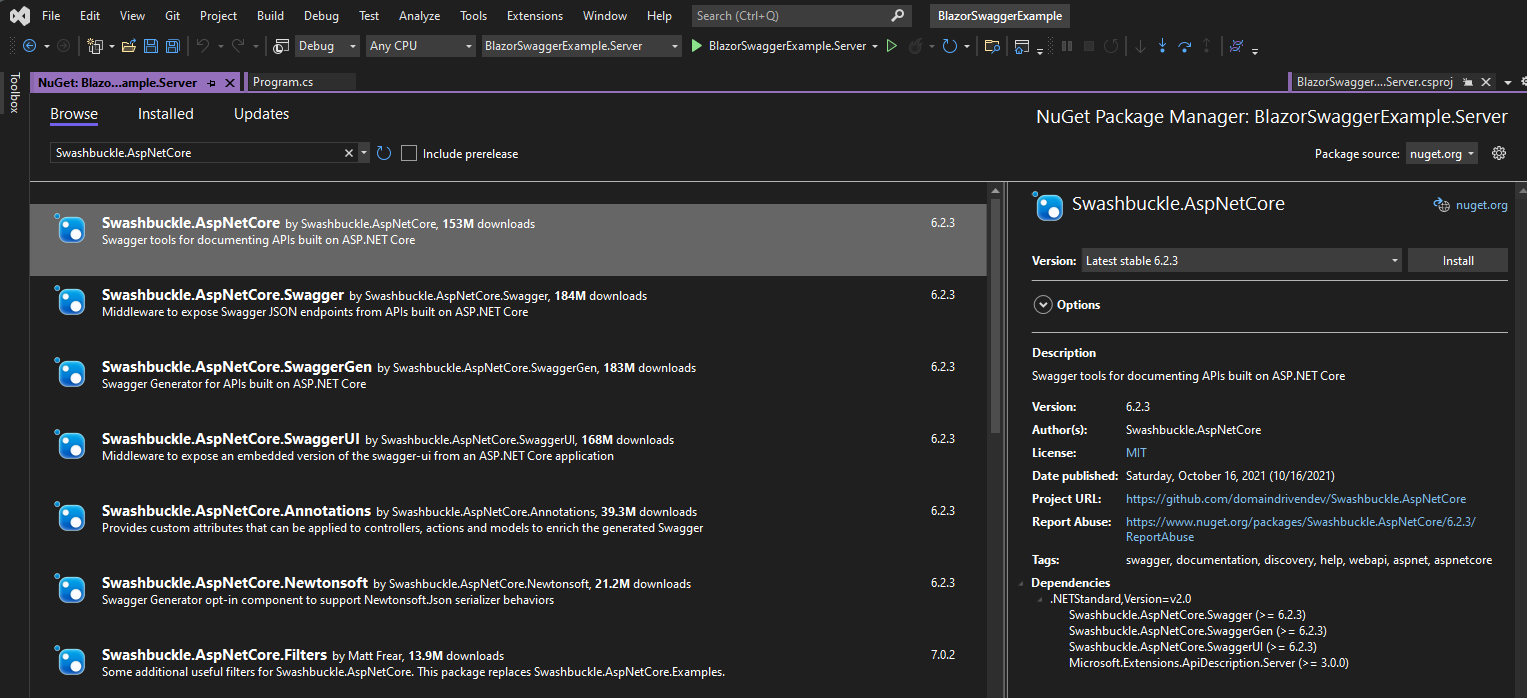Open the Debug configuration dropdown
The height and width of the screenshot is (698, 1527).
[x=326, y=46]
